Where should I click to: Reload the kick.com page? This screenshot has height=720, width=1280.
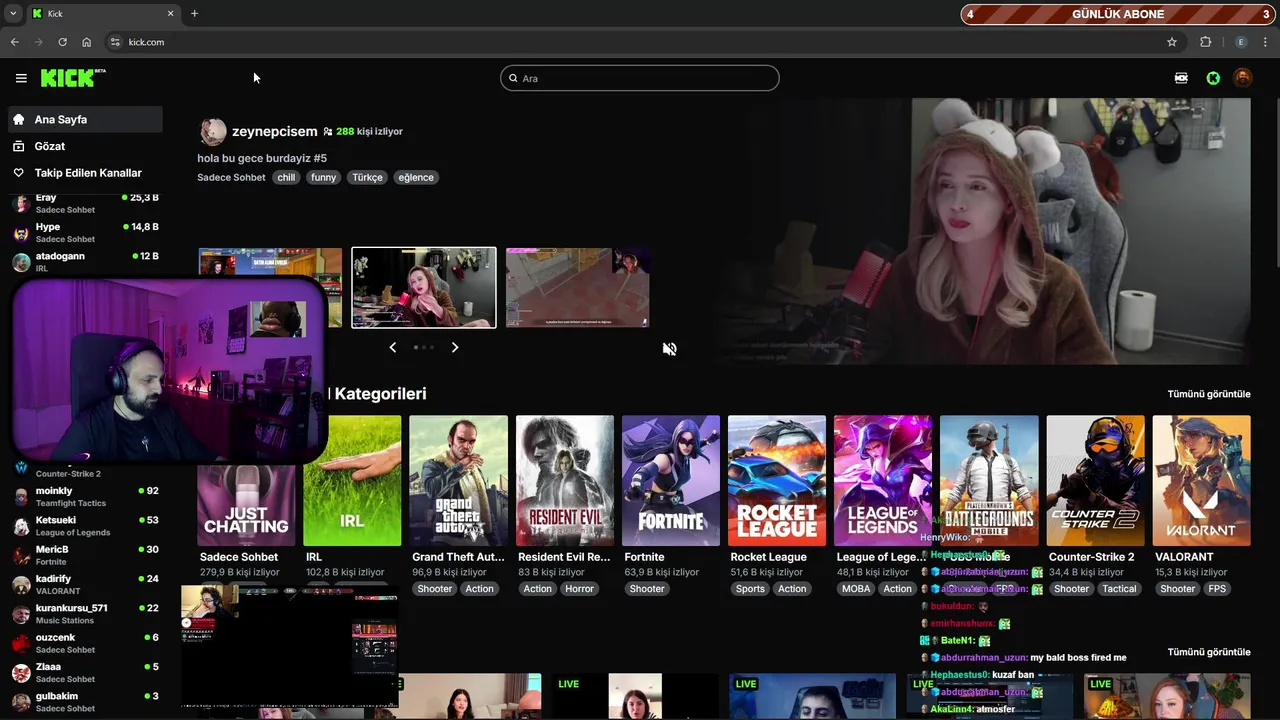tap(62, 42)
